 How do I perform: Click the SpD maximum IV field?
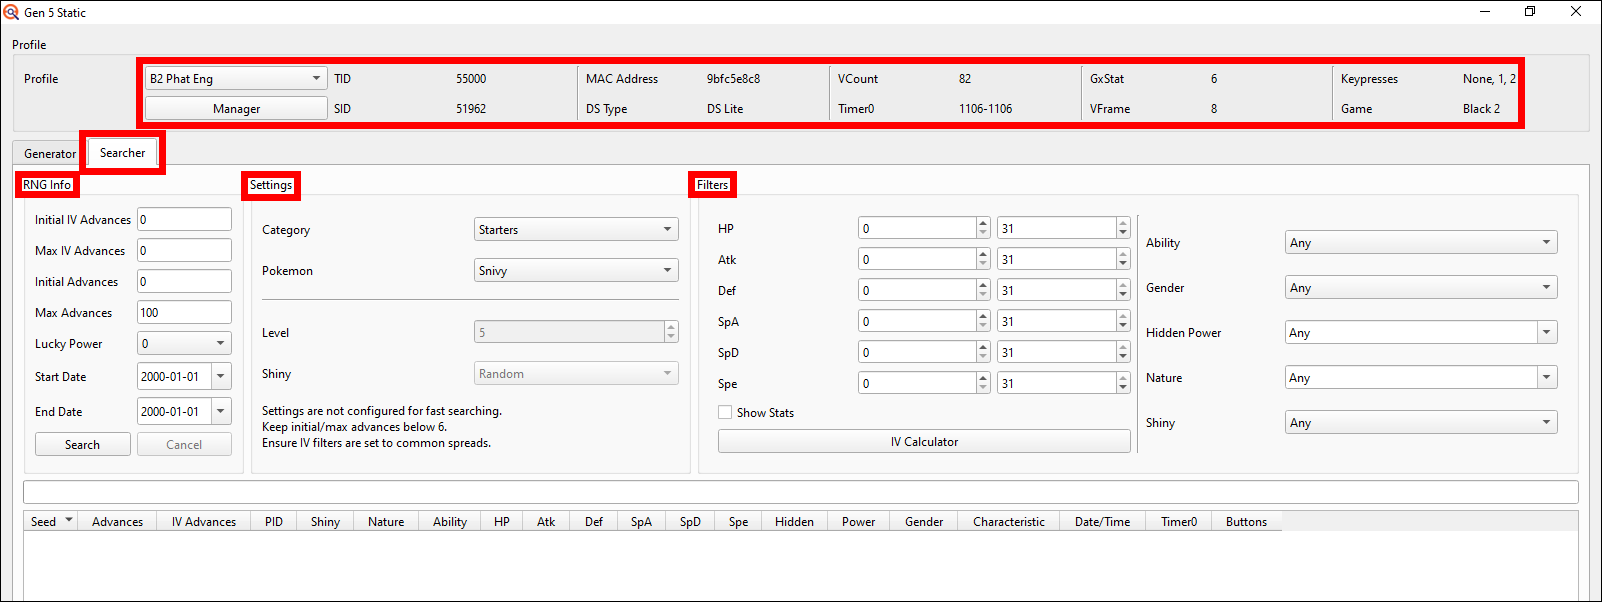pyautogui.click(x=1056, y=352)
